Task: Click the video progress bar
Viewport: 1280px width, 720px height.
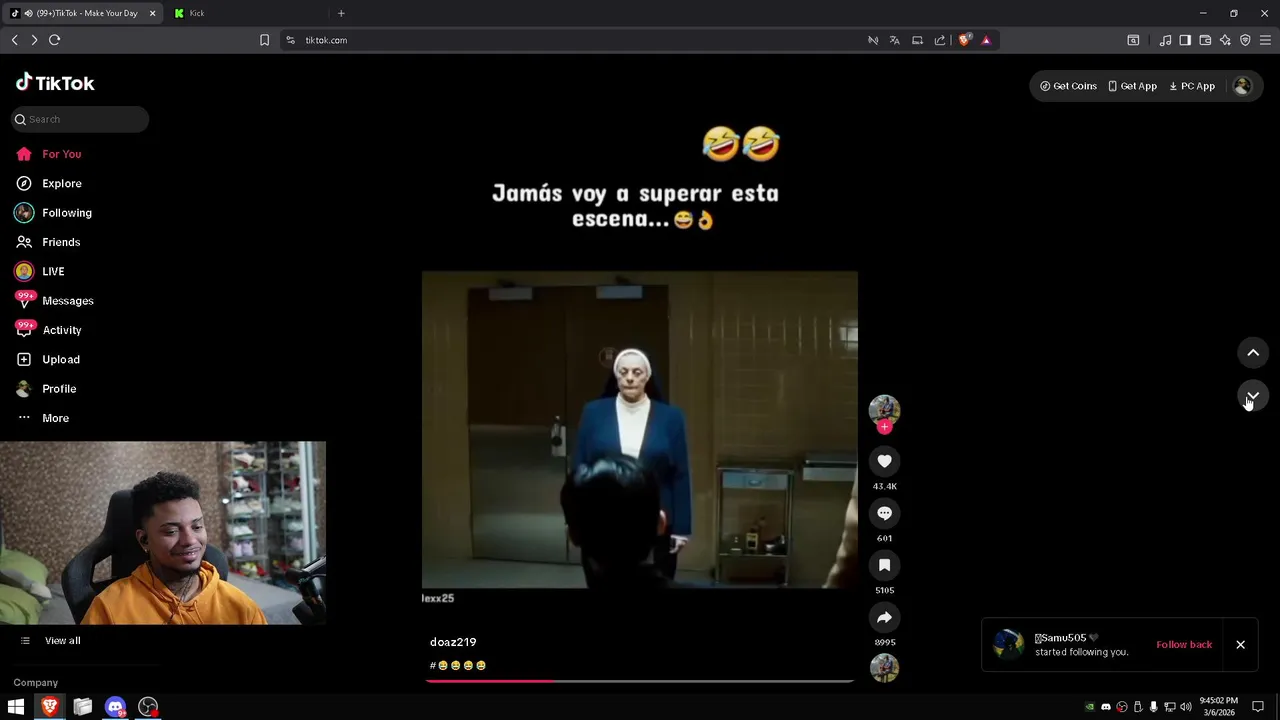Action: click(x=640, y=681)
